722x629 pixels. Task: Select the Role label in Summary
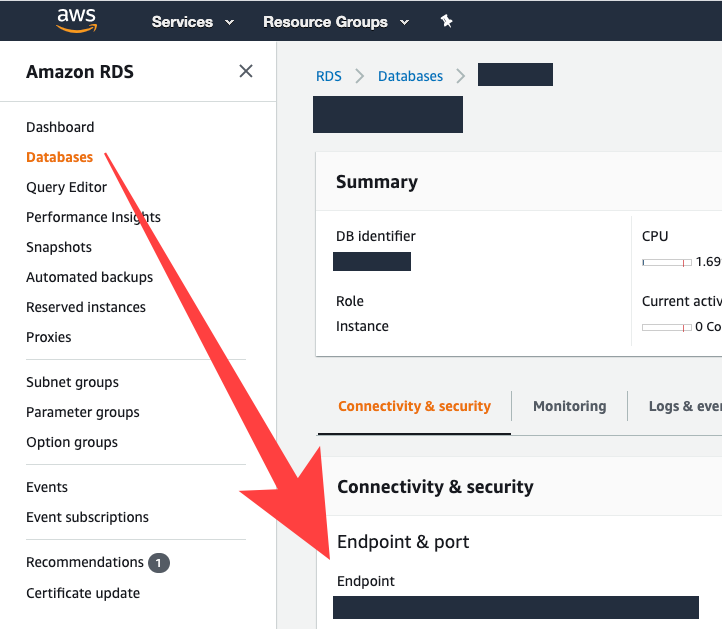tap(350, 301)
